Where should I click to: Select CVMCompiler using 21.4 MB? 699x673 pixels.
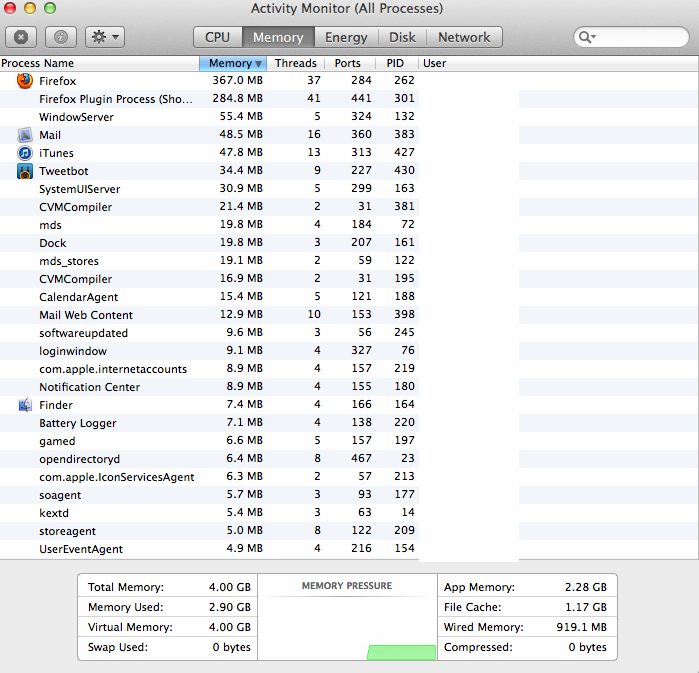pyautogui.click(x=350, y=207)
